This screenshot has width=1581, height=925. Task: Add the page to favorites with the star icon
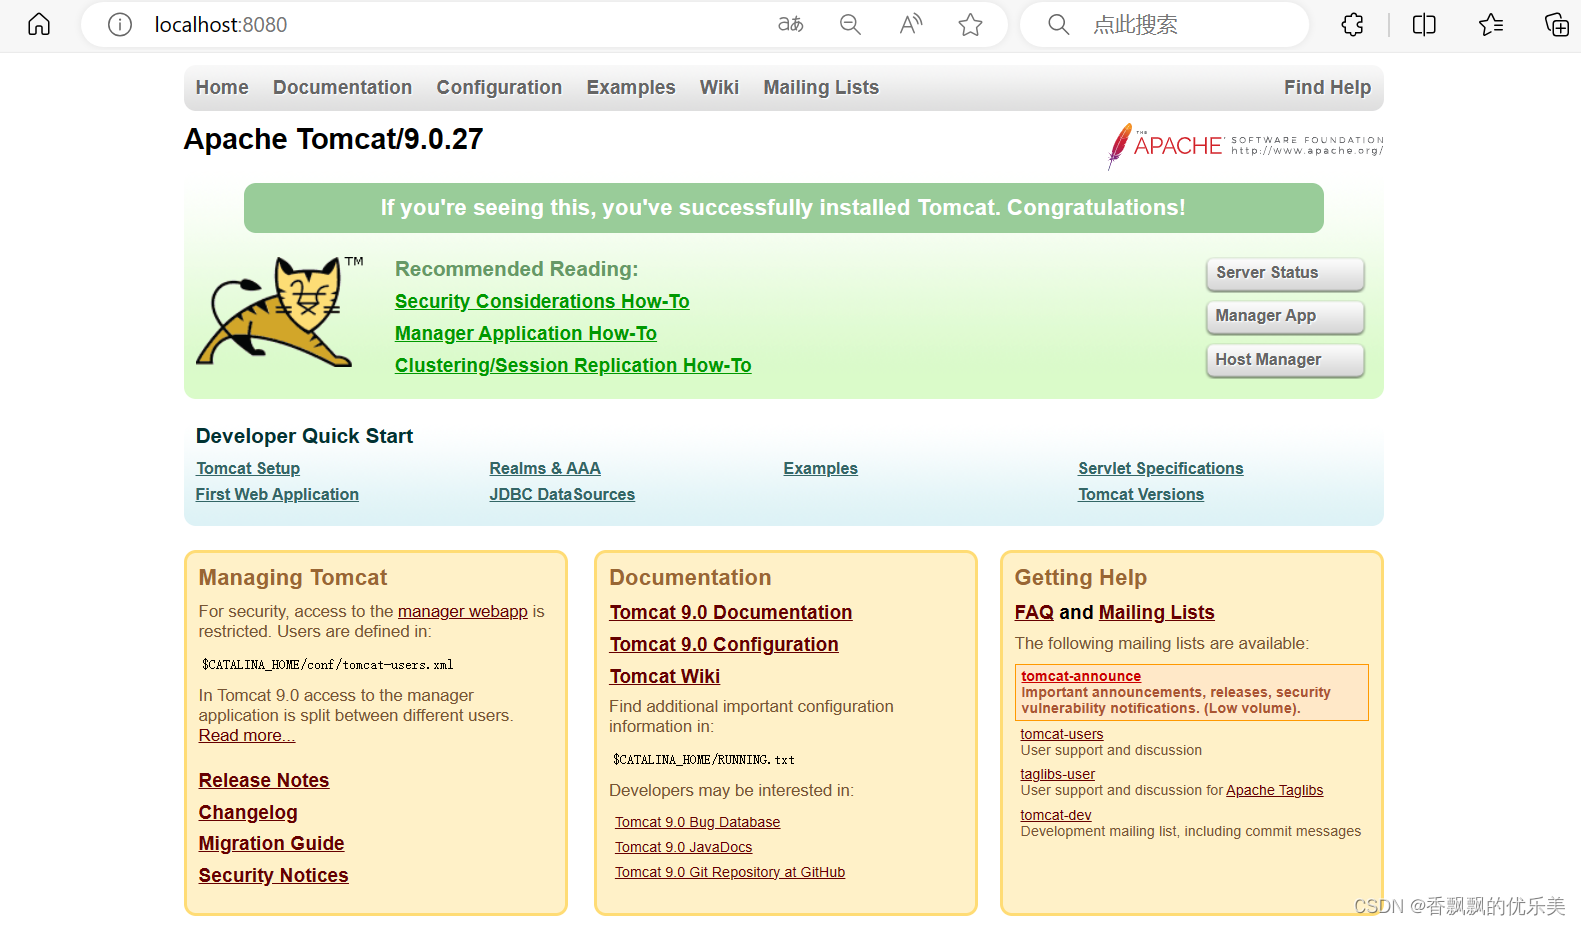pyautogui.click(x=970, y=24)
